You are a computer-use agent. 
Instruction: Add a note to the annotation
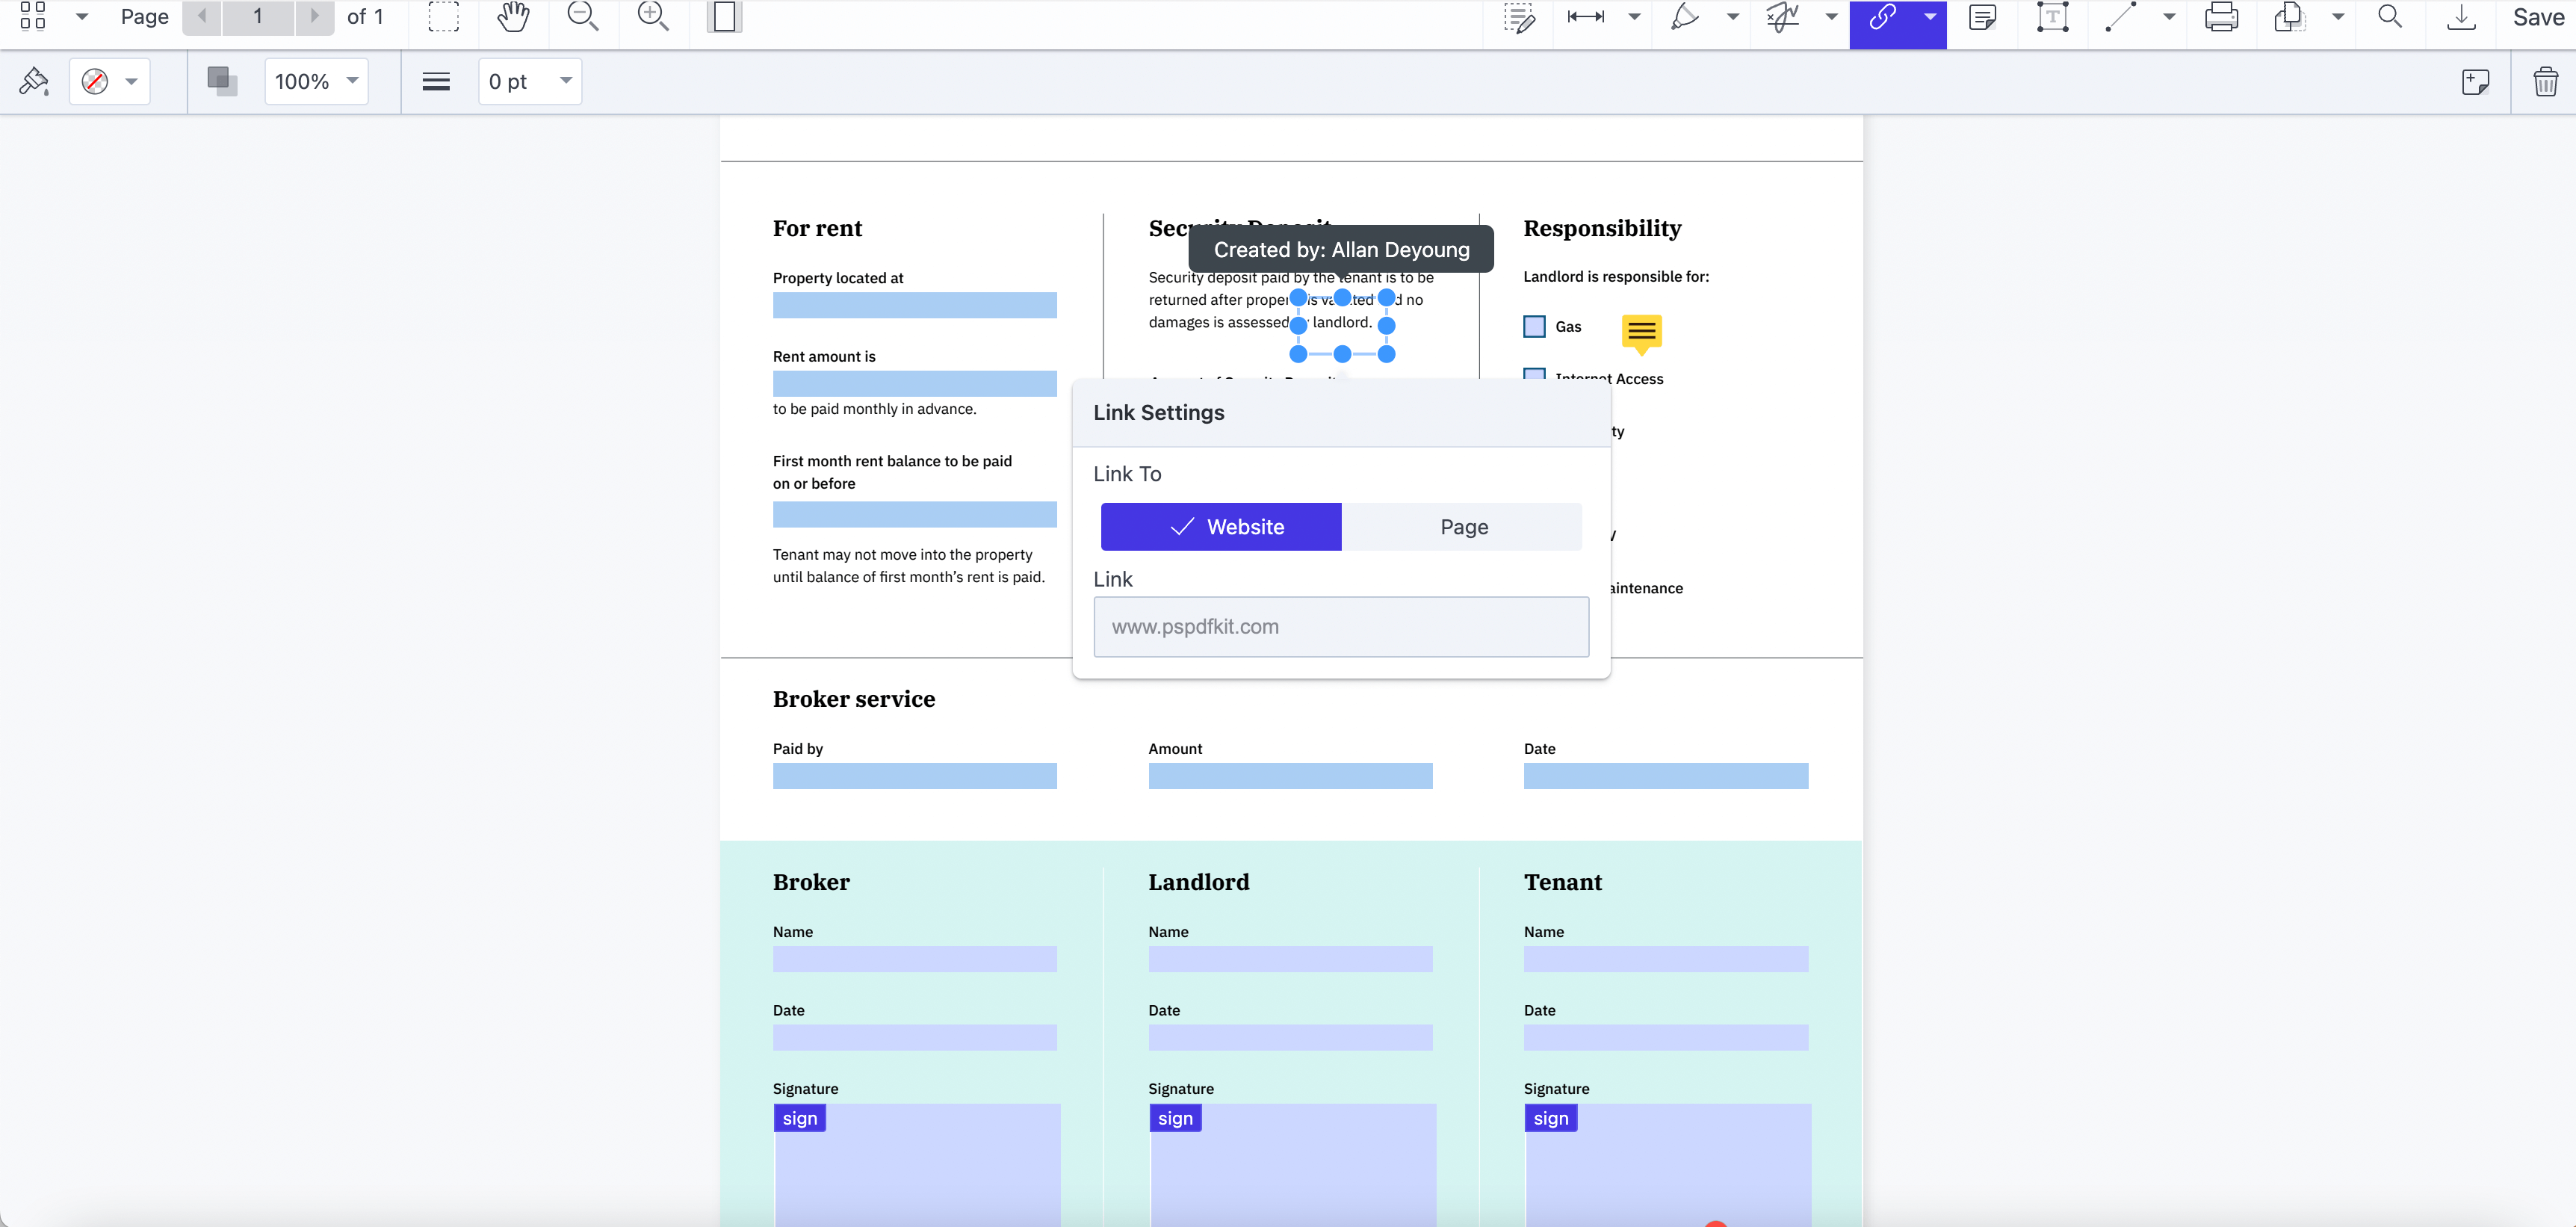point(2475,81)
